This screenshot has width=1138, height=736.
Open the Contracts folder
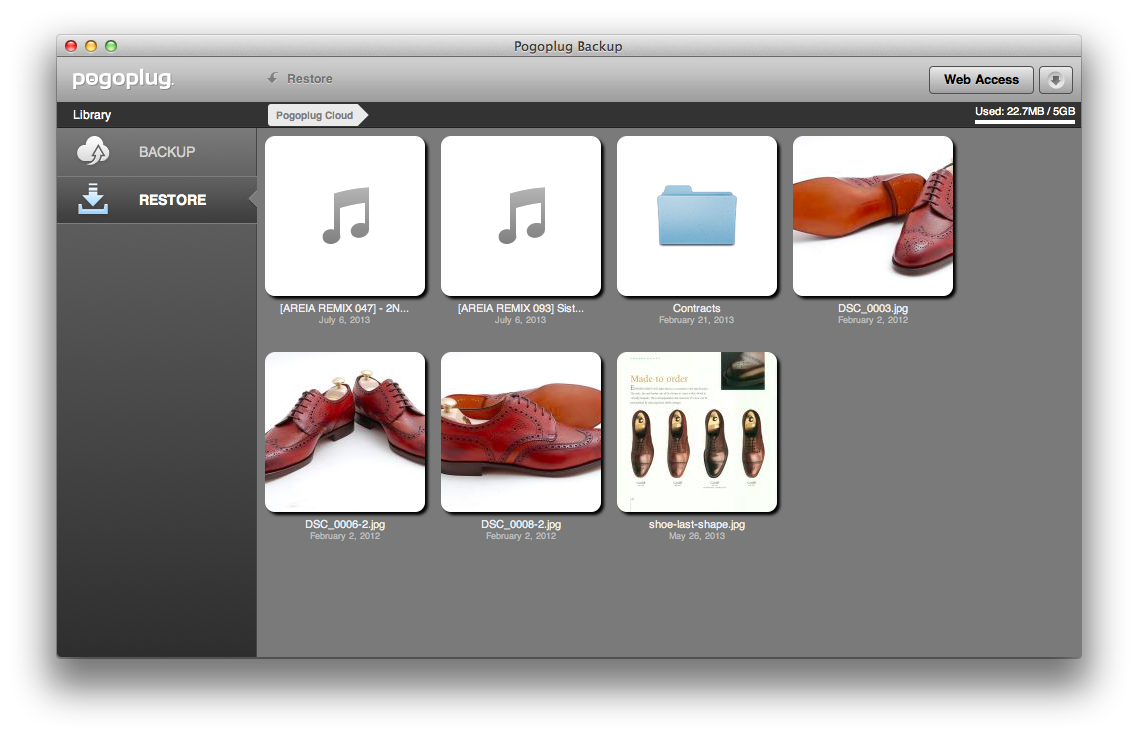pyautogui.click(x=697, y=216)
